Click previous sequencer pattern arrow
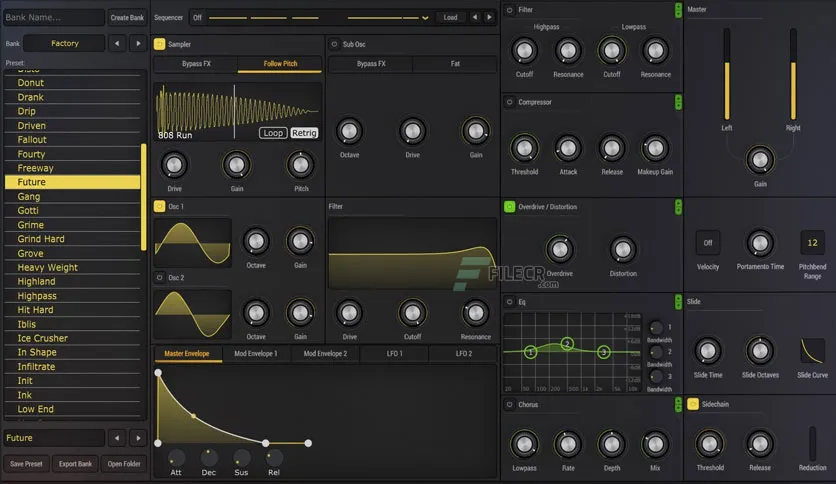The image size is (836, 484). click(x=475, y=17)
